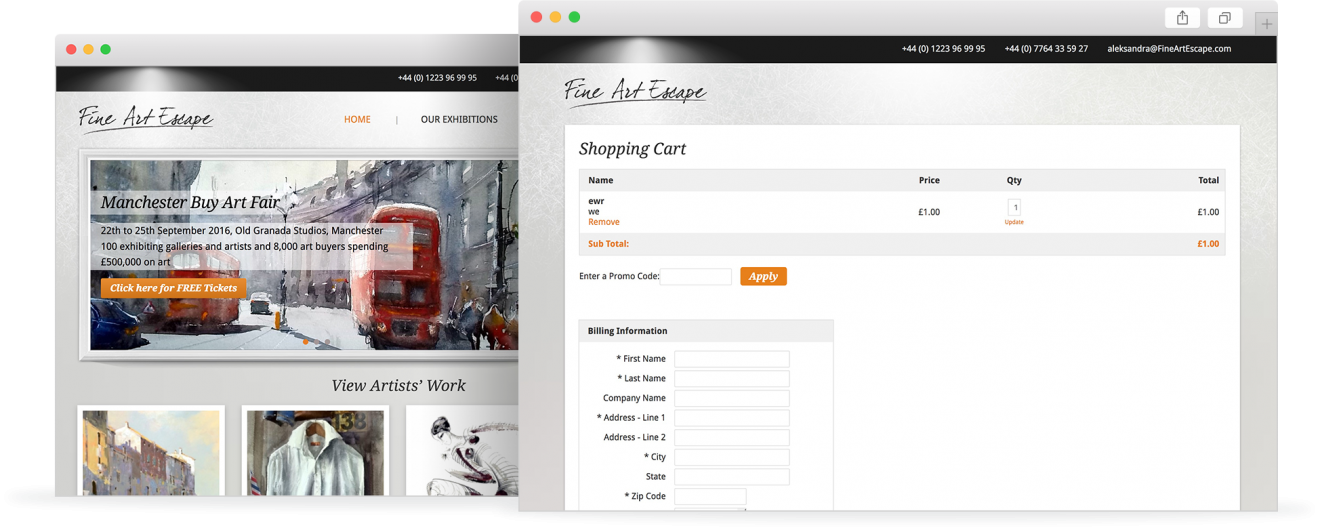Click the quantity field showing 1

1014,208
